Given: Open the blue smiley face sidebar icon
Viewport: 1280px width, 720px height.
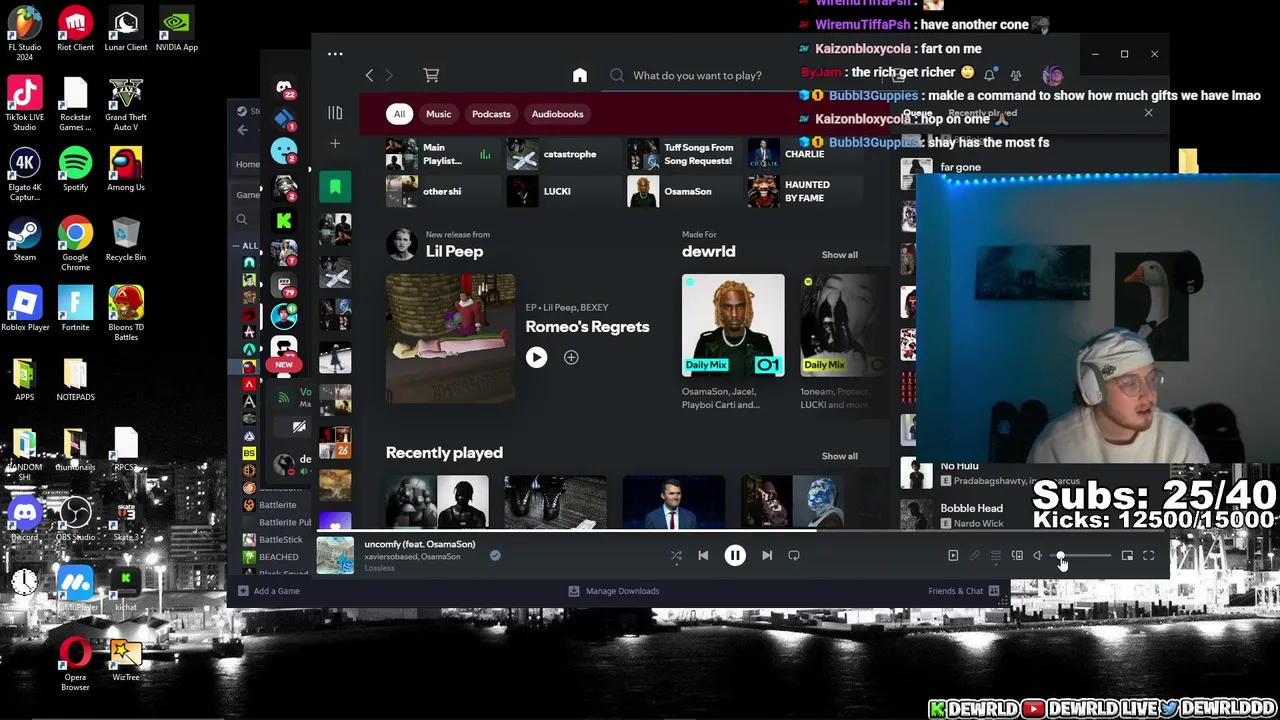Looking at the screenshot, I should [x=284, y=151].
